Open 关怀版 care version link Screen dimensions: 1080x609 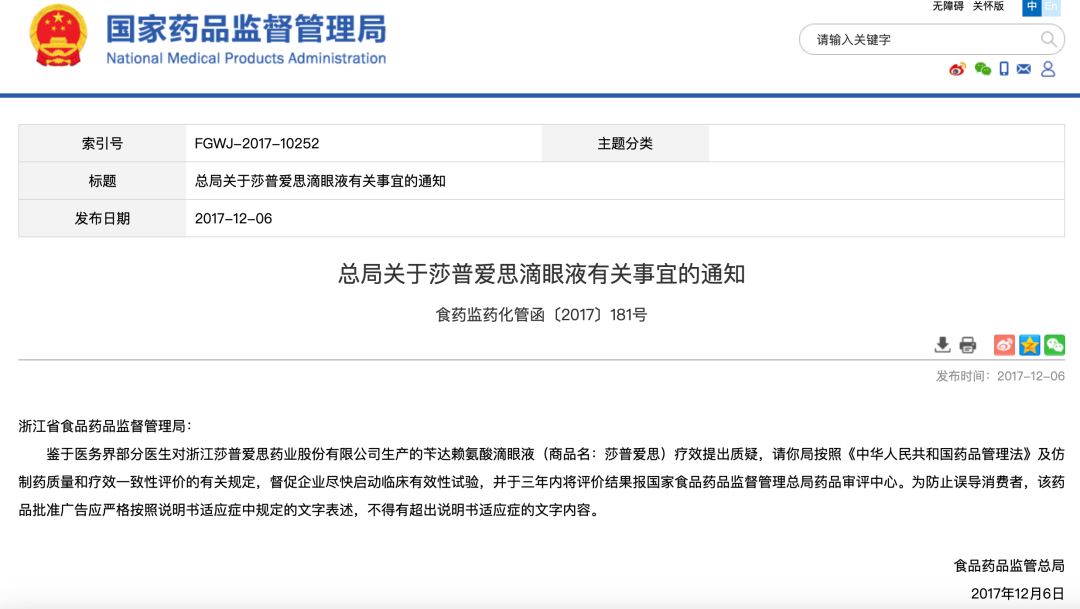coord(988,6)
